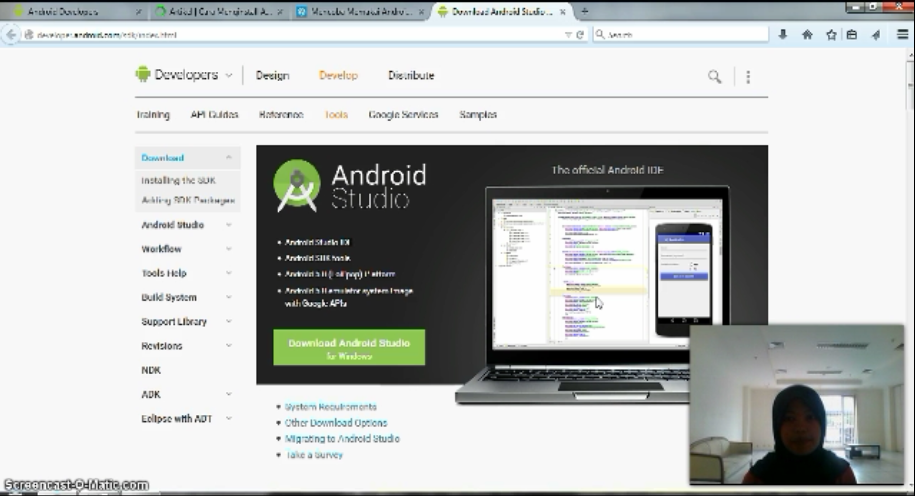This screenshot has height=496, width=915.
Task: Open the Migrating to Android Studio link
Action: click(x=343, y=439)
